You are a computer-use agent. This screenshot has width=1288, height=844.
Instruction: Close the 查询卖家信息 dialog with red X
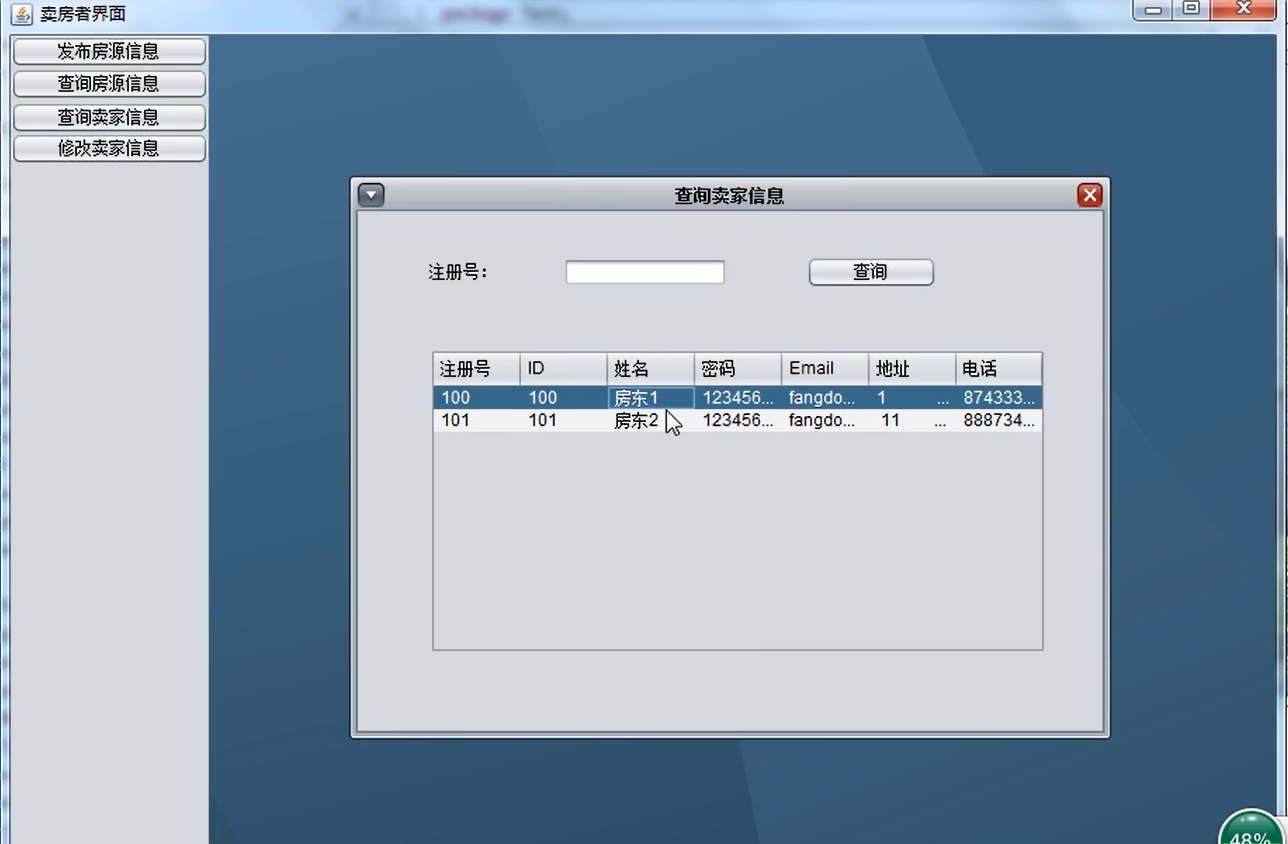[x=1089, y=195]
